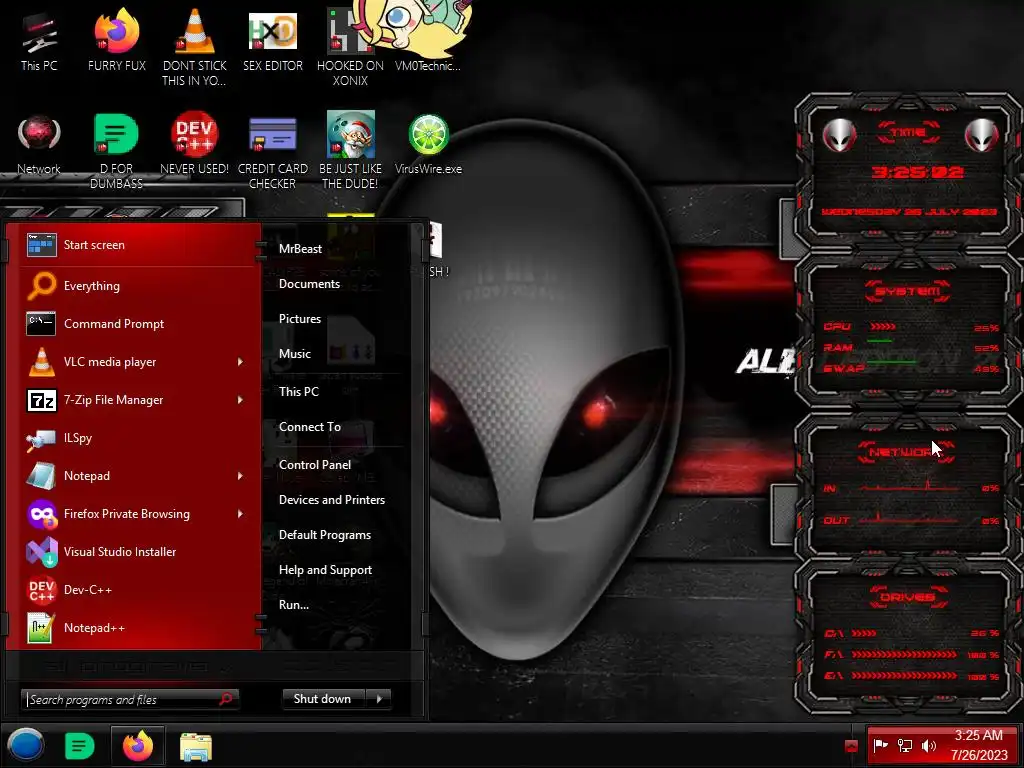This screenshot has height=768, width=1024.
Task: Click the RAM usage meter in SYSTEM gadget
Action: click(x=910, y=347)
